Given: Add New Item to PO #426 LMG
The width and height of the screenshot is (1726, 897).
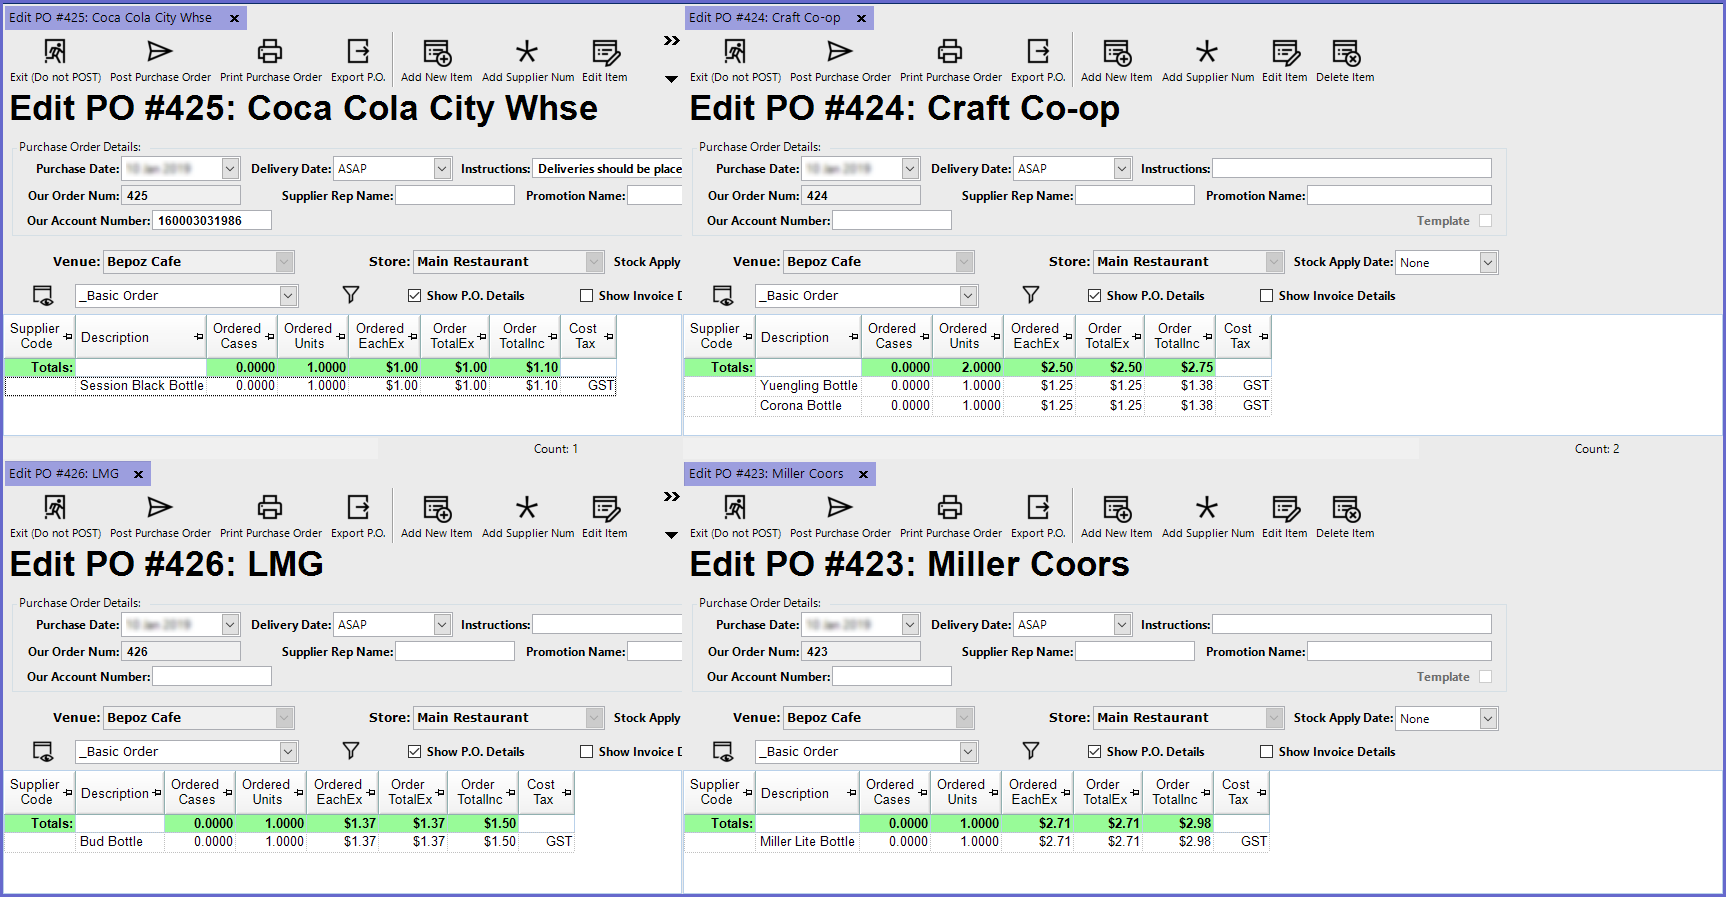Looking at the screenshot, I should point(437,517).
